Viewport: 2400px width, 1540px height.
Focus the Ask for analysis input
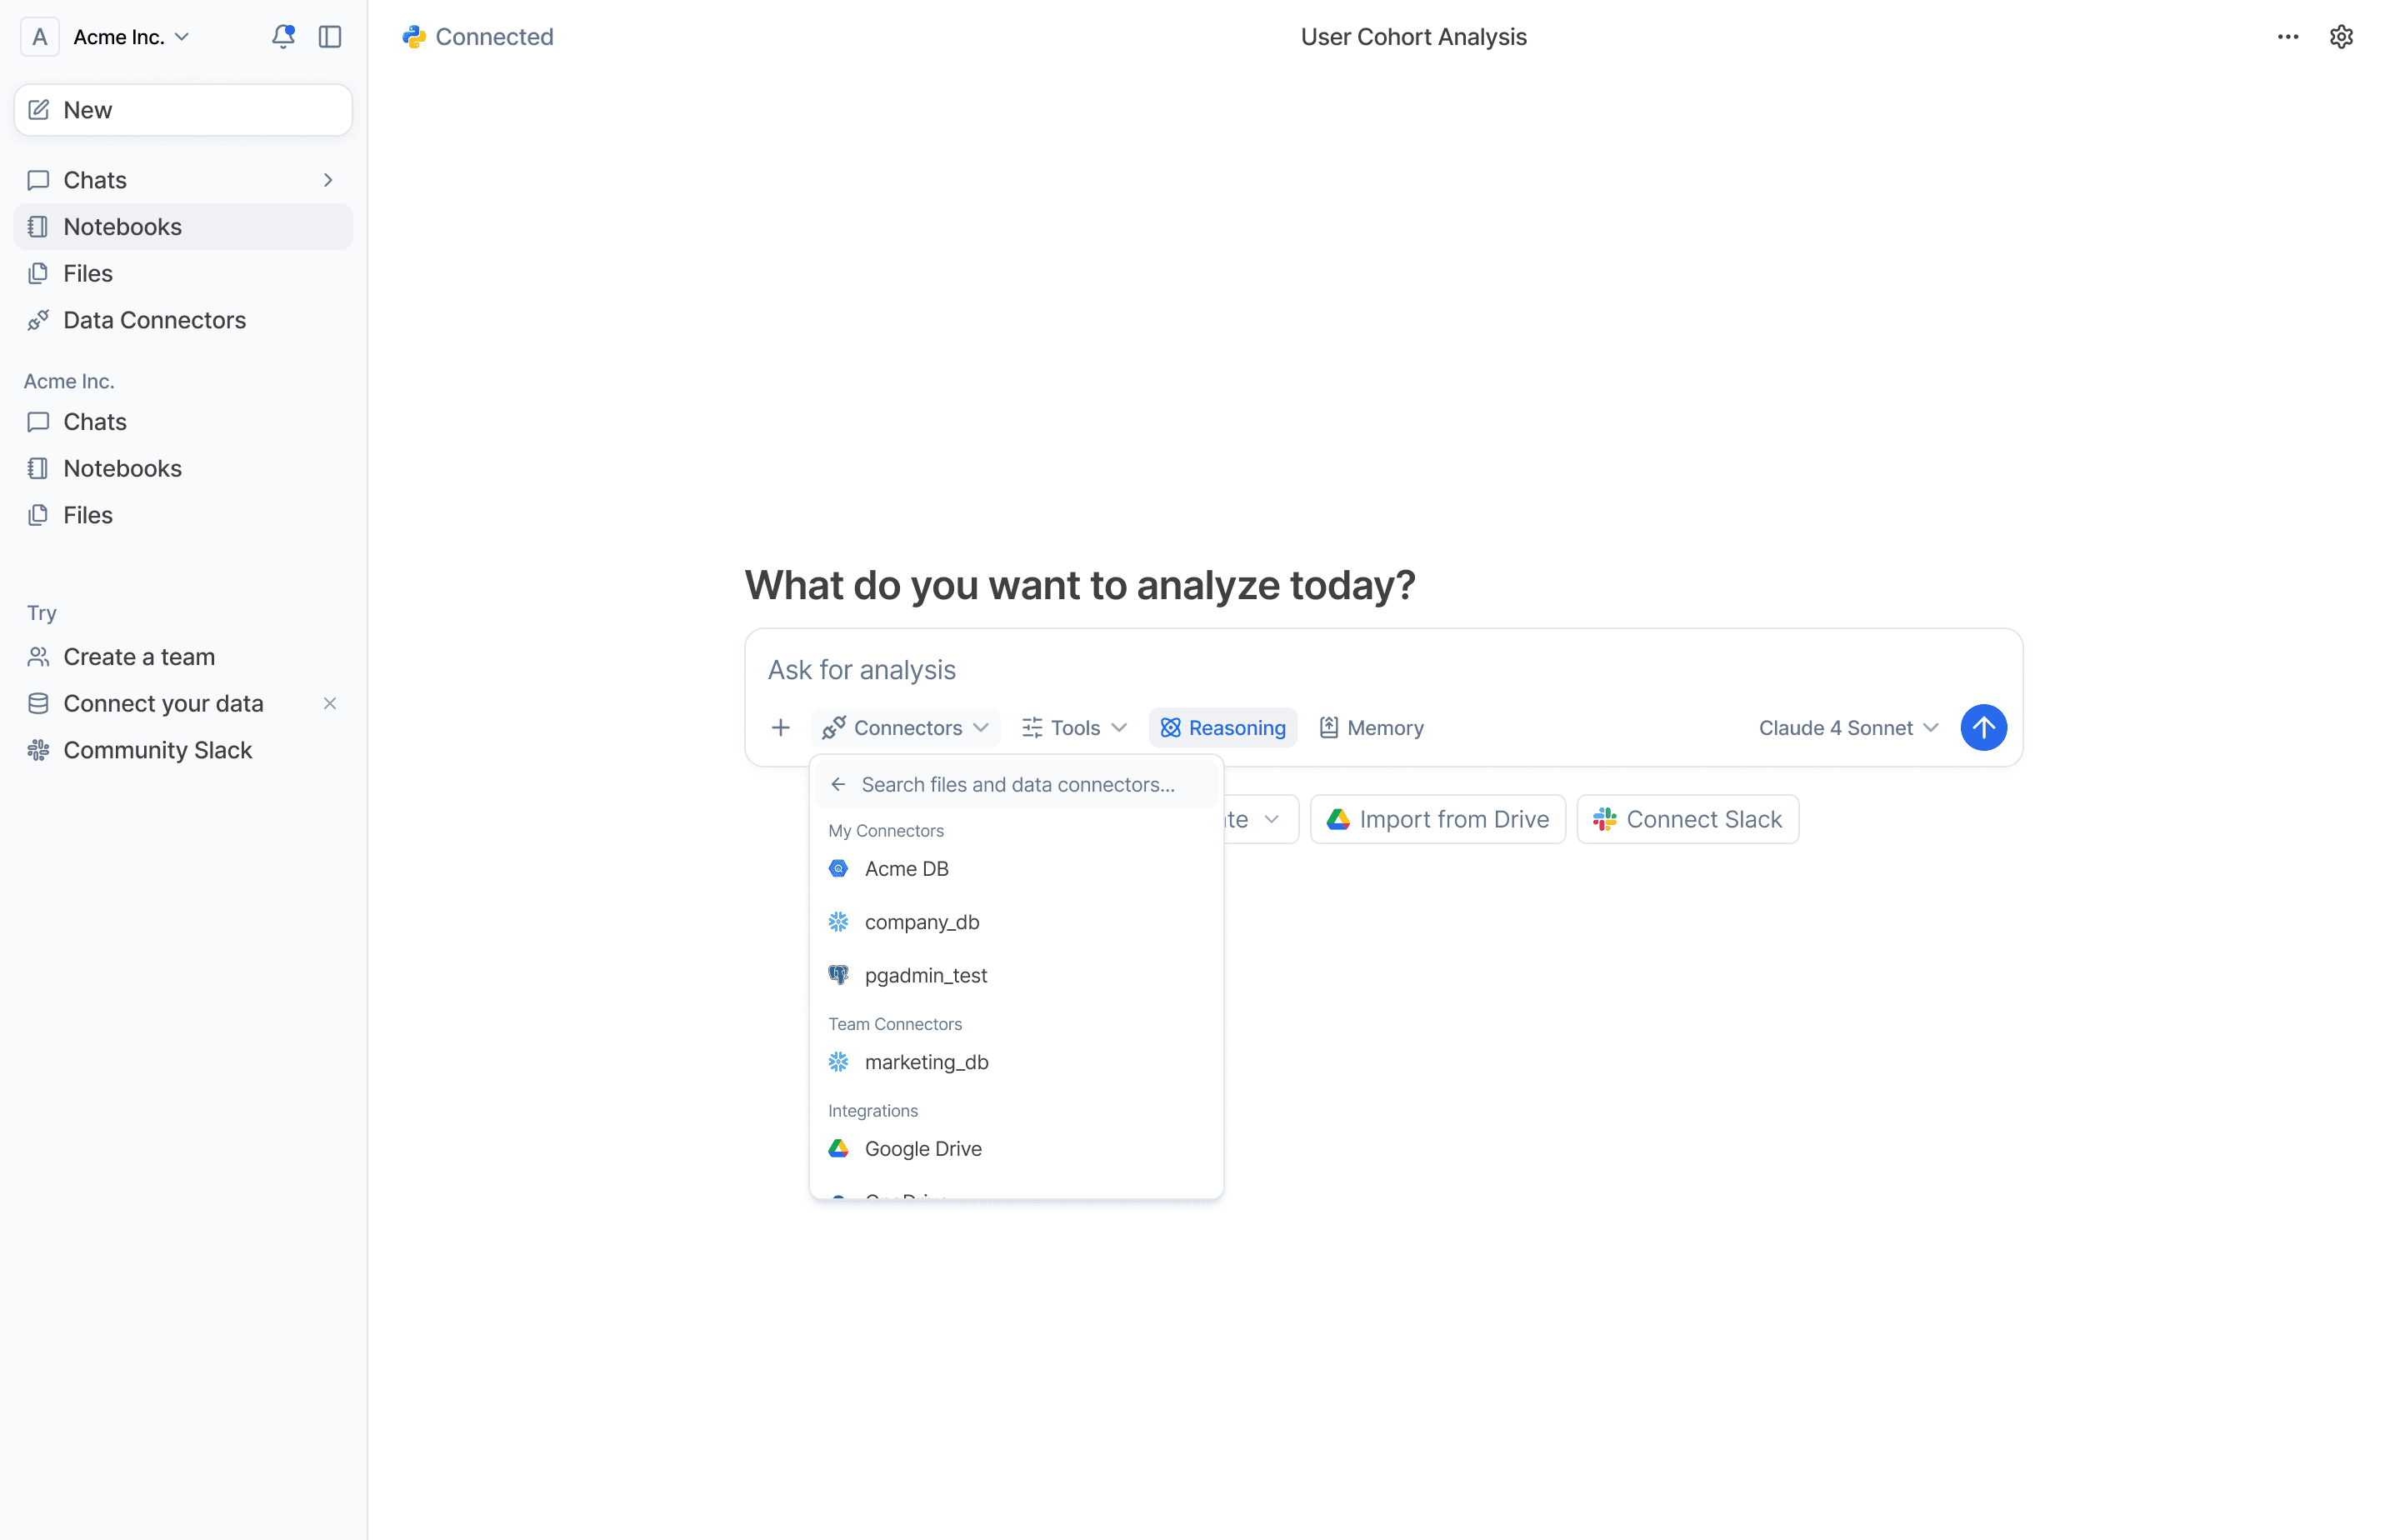pyautogui.click(x=1380, y=670)
